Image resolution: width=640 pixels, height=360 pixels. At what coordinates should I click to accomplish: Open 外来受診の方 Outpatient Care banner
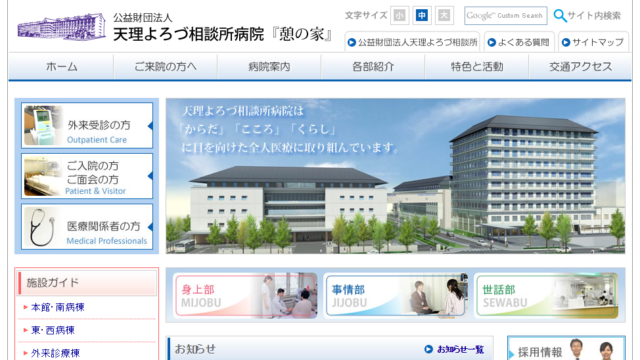pos(87,125)
